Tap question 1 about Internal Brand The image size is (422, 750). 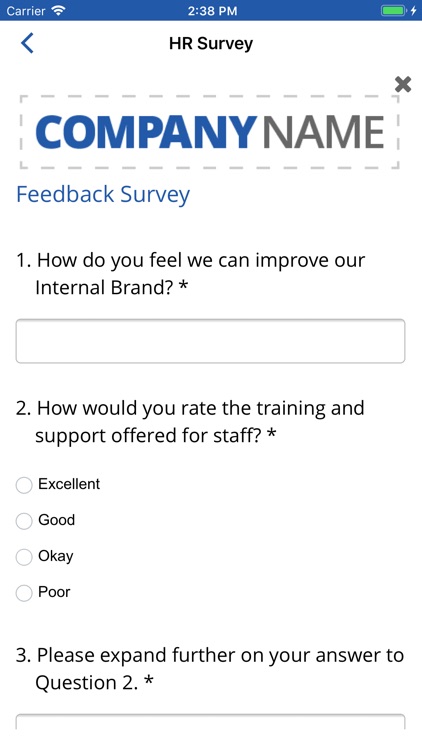coord(191,274)
